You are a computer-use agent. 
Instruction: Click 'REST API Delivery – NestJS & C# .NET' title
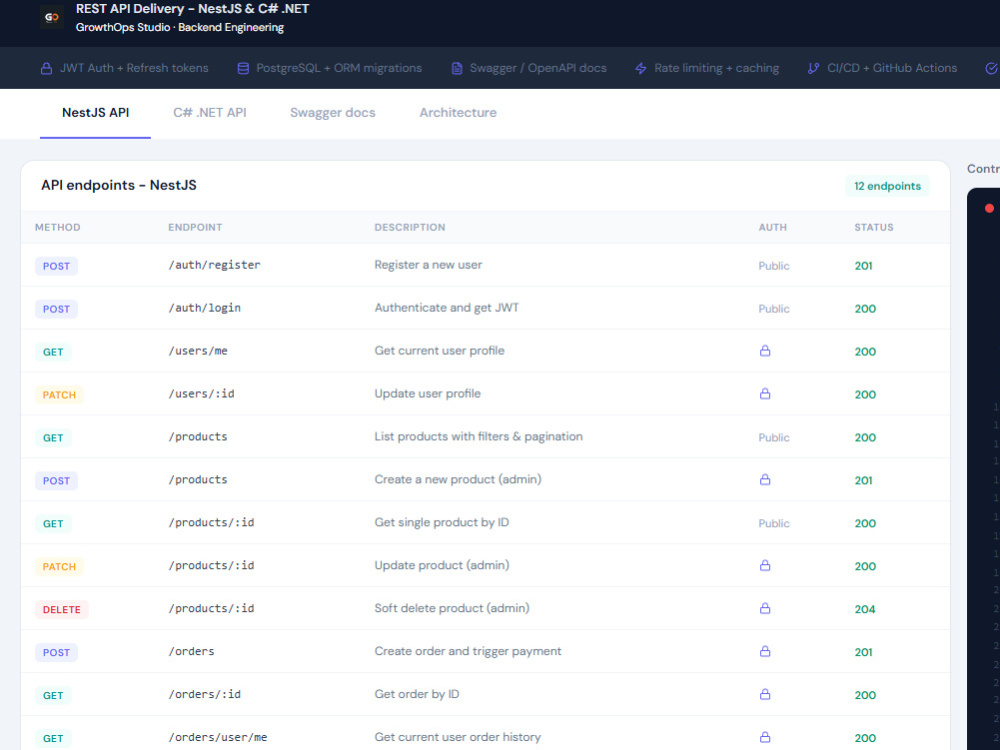tap(193, 9)
